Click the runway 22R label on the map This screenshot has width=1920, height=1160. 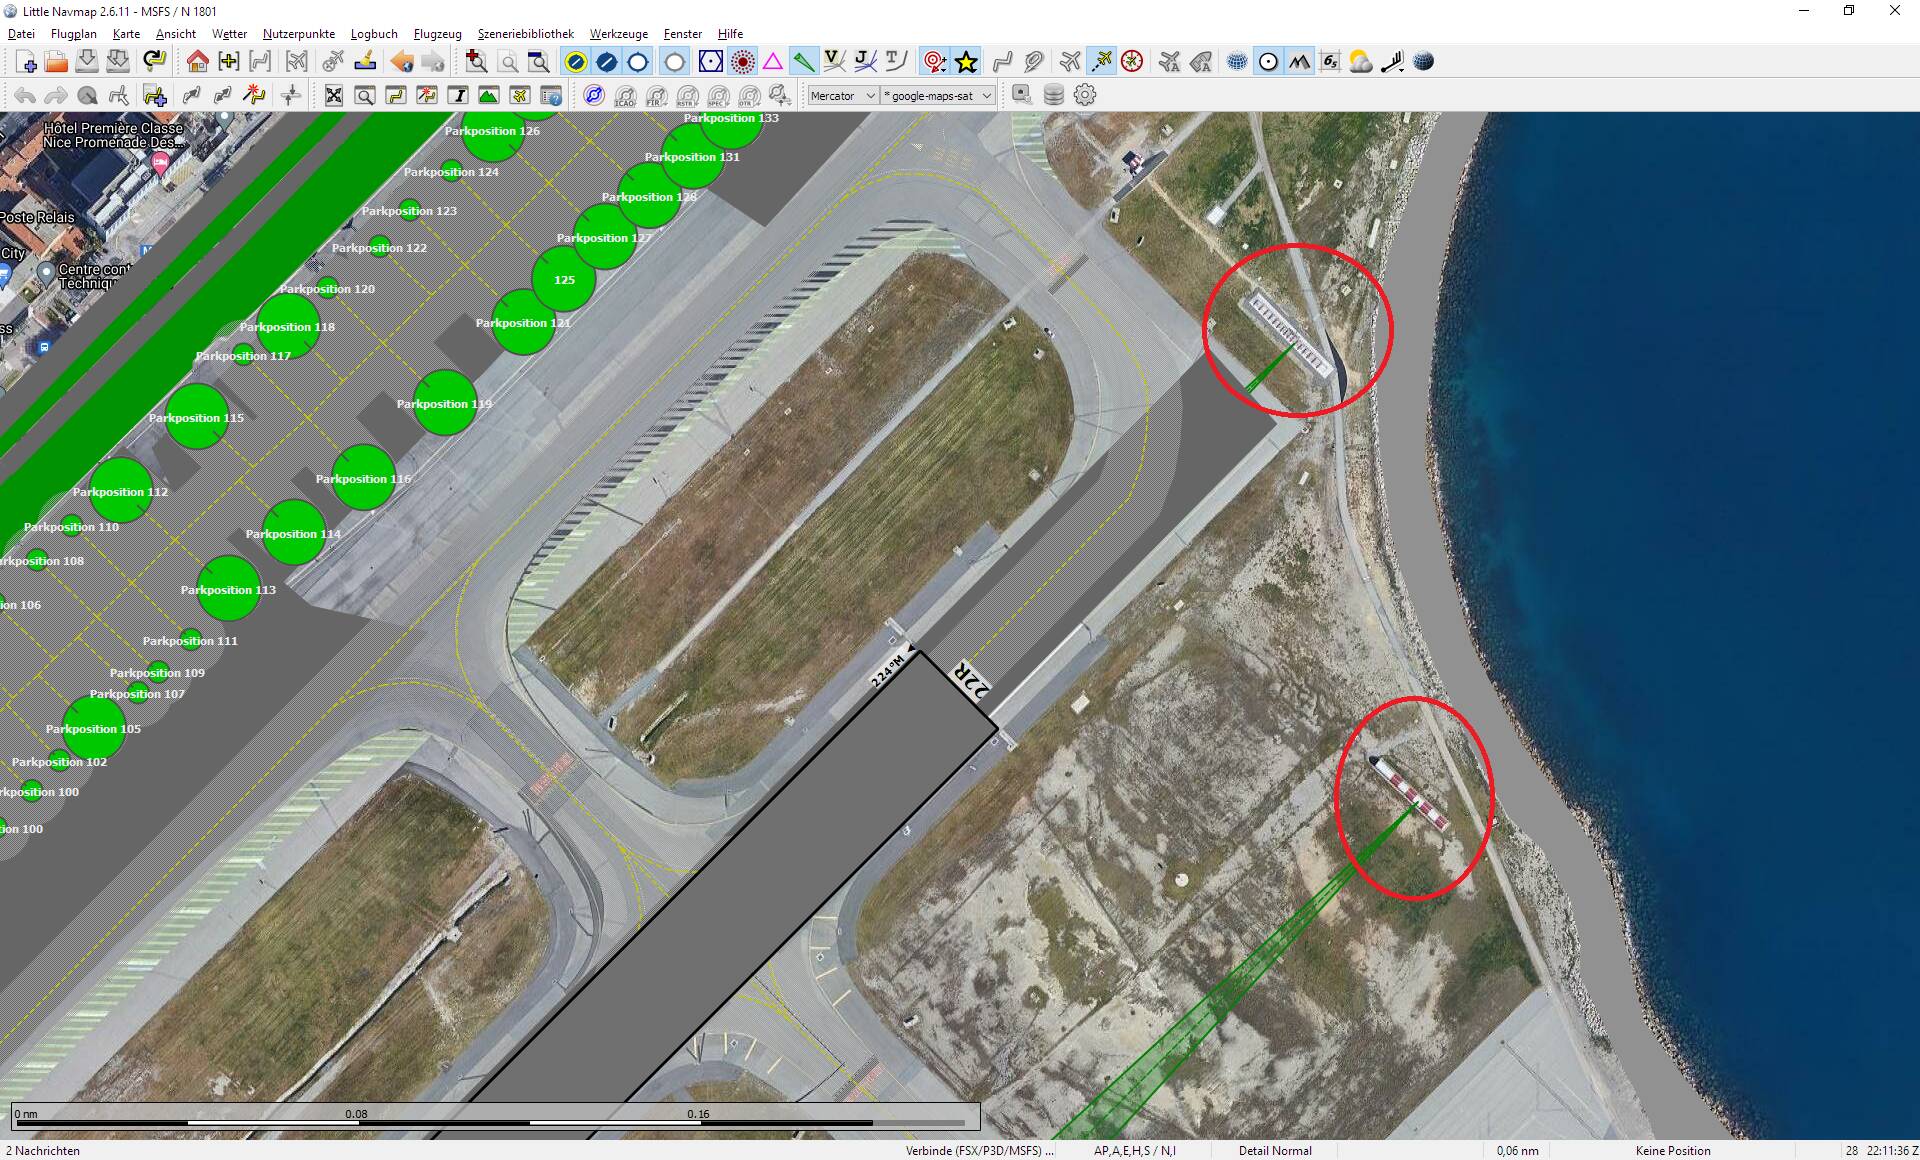pyautogui.click(x=972, y=683)
